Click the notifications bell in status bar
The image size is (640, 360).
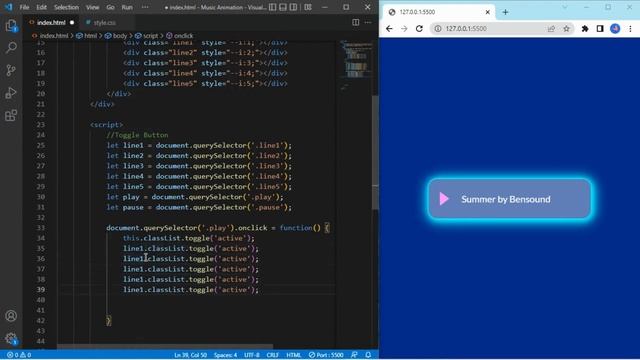click(x=368, y=355)
